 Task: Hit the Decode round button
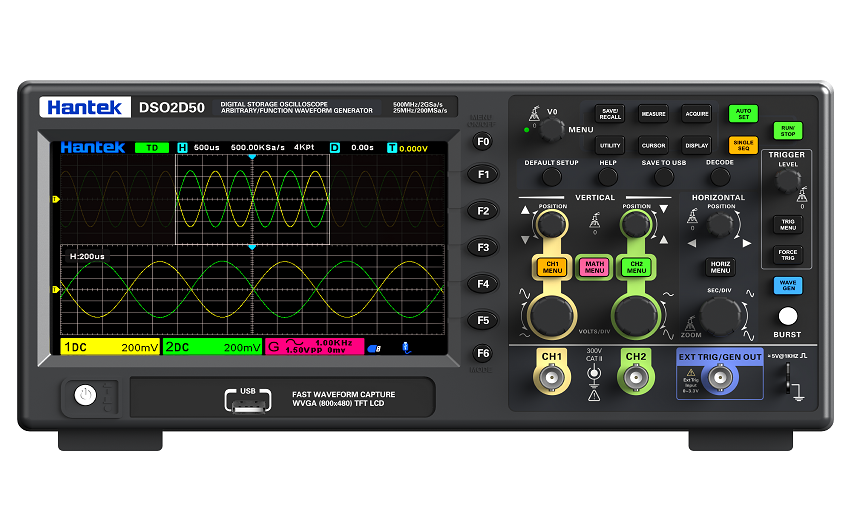(720, 177)
